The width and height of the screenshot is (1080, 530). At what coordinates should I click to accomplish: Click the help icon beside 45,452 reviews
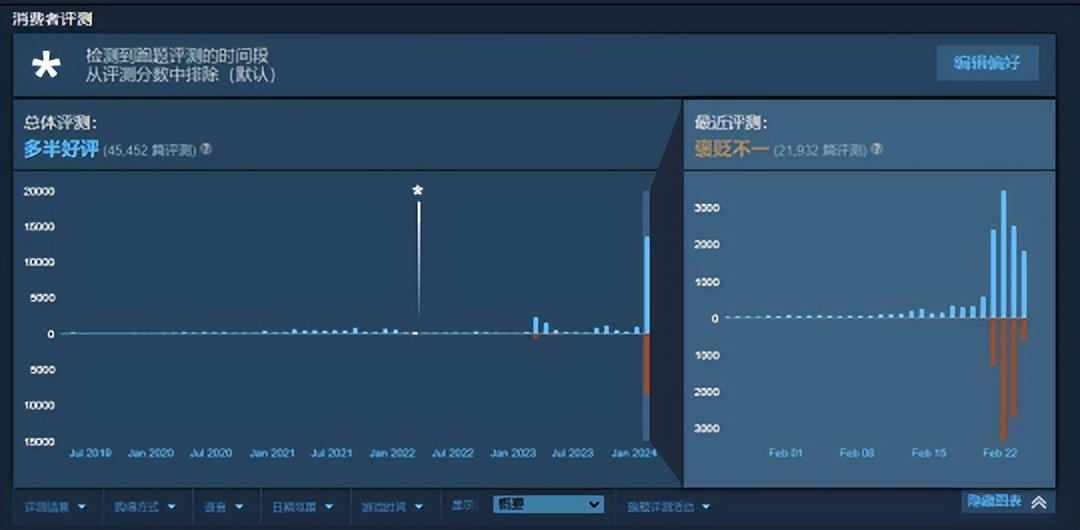[206, 149]
